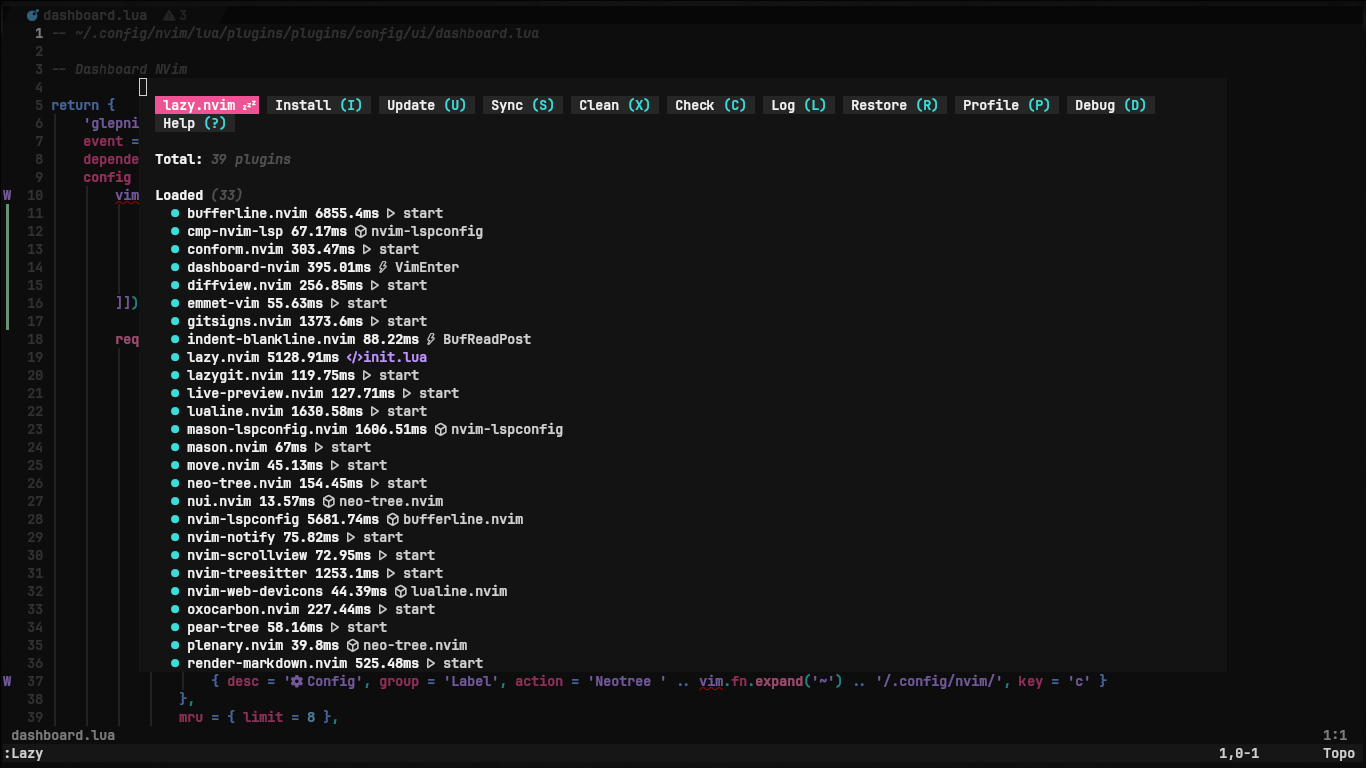1367x769 pixels.
Task: Select the nvim-scrollview plugin row
Action: 302,555
